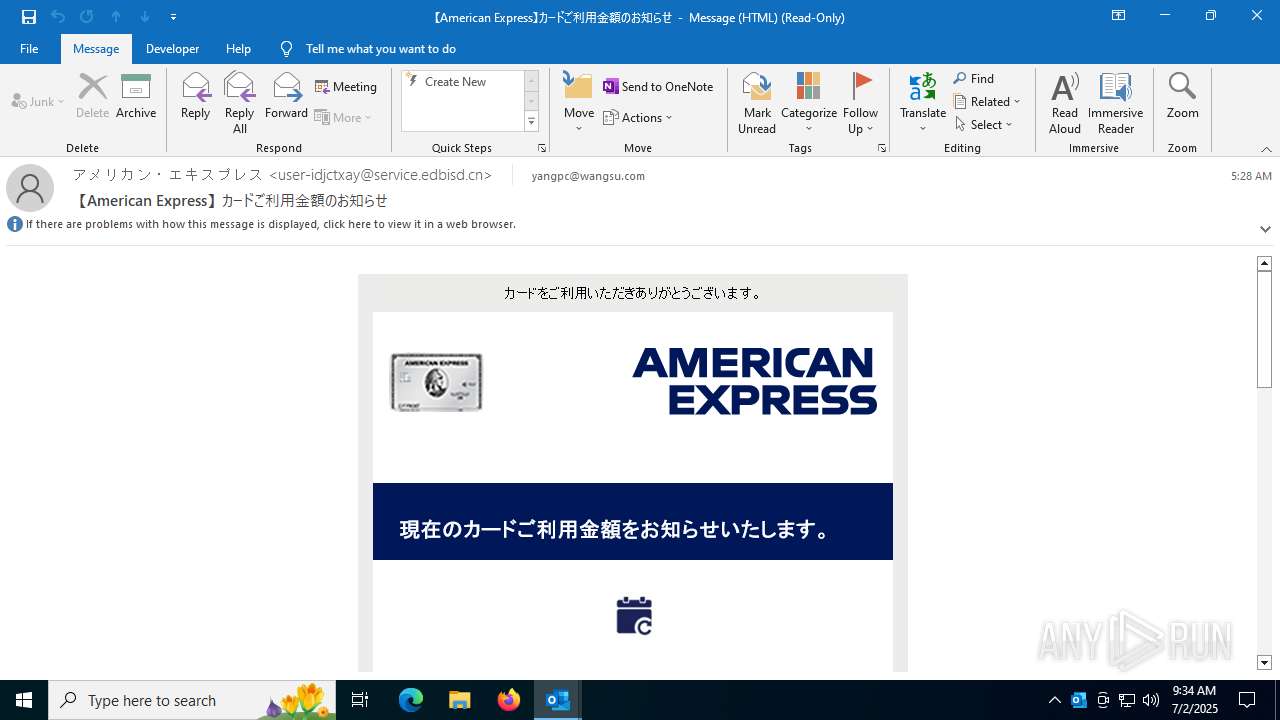Click the vertical scrollbar thumb

coord(1264,329)
